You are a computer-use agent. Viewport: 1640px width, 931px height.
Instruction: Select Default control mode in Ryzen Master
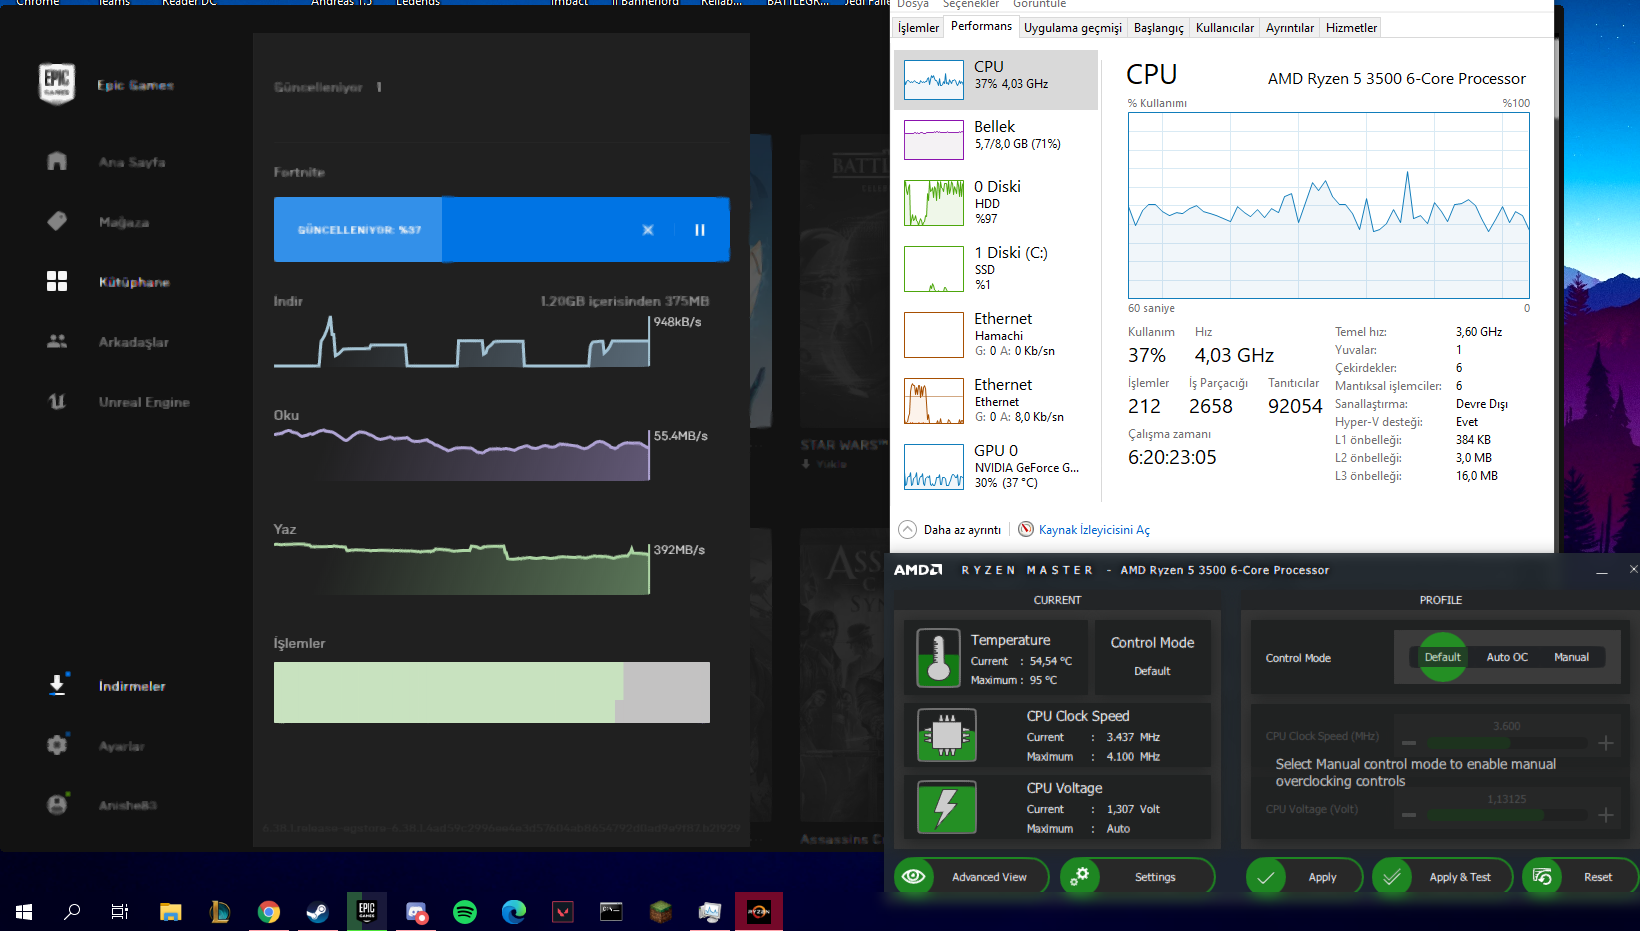click(1442, 657)
